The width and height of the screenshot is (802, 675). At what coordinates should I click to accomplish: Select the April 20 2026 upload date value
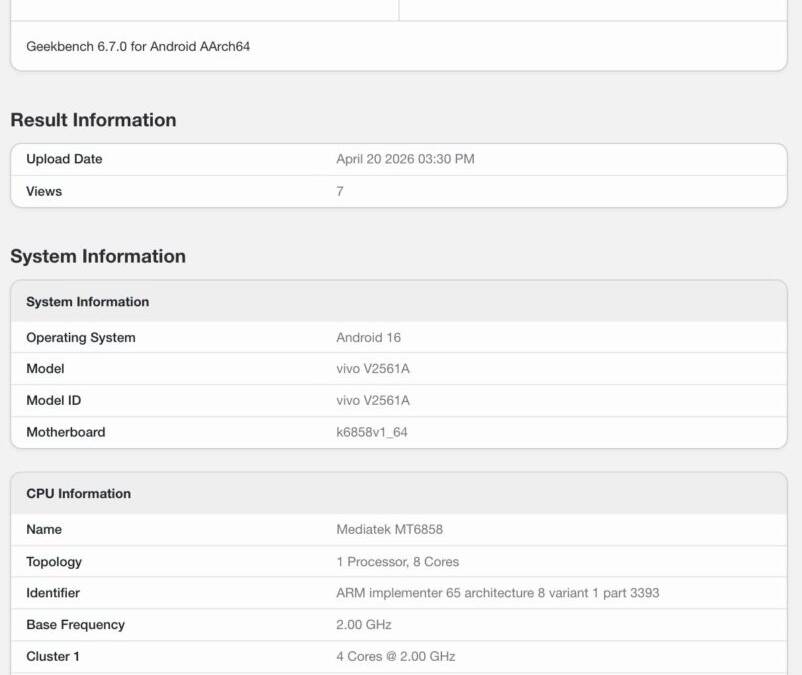pyautogui.click(x=405, y=159)
